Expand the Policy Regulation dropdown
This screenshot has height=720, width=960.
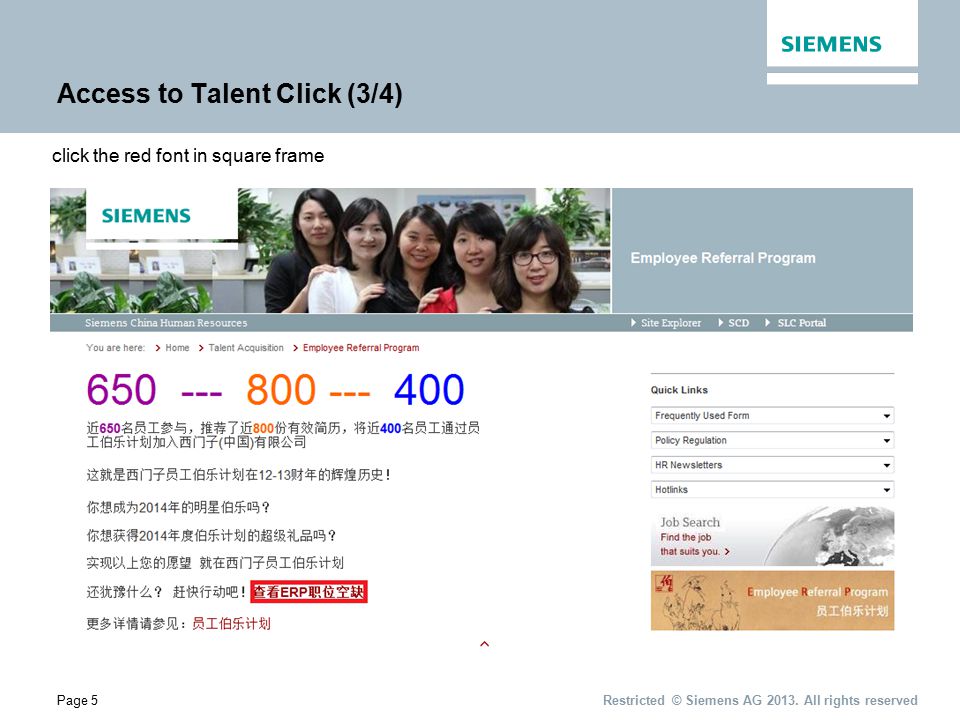[x=772, y=440]
